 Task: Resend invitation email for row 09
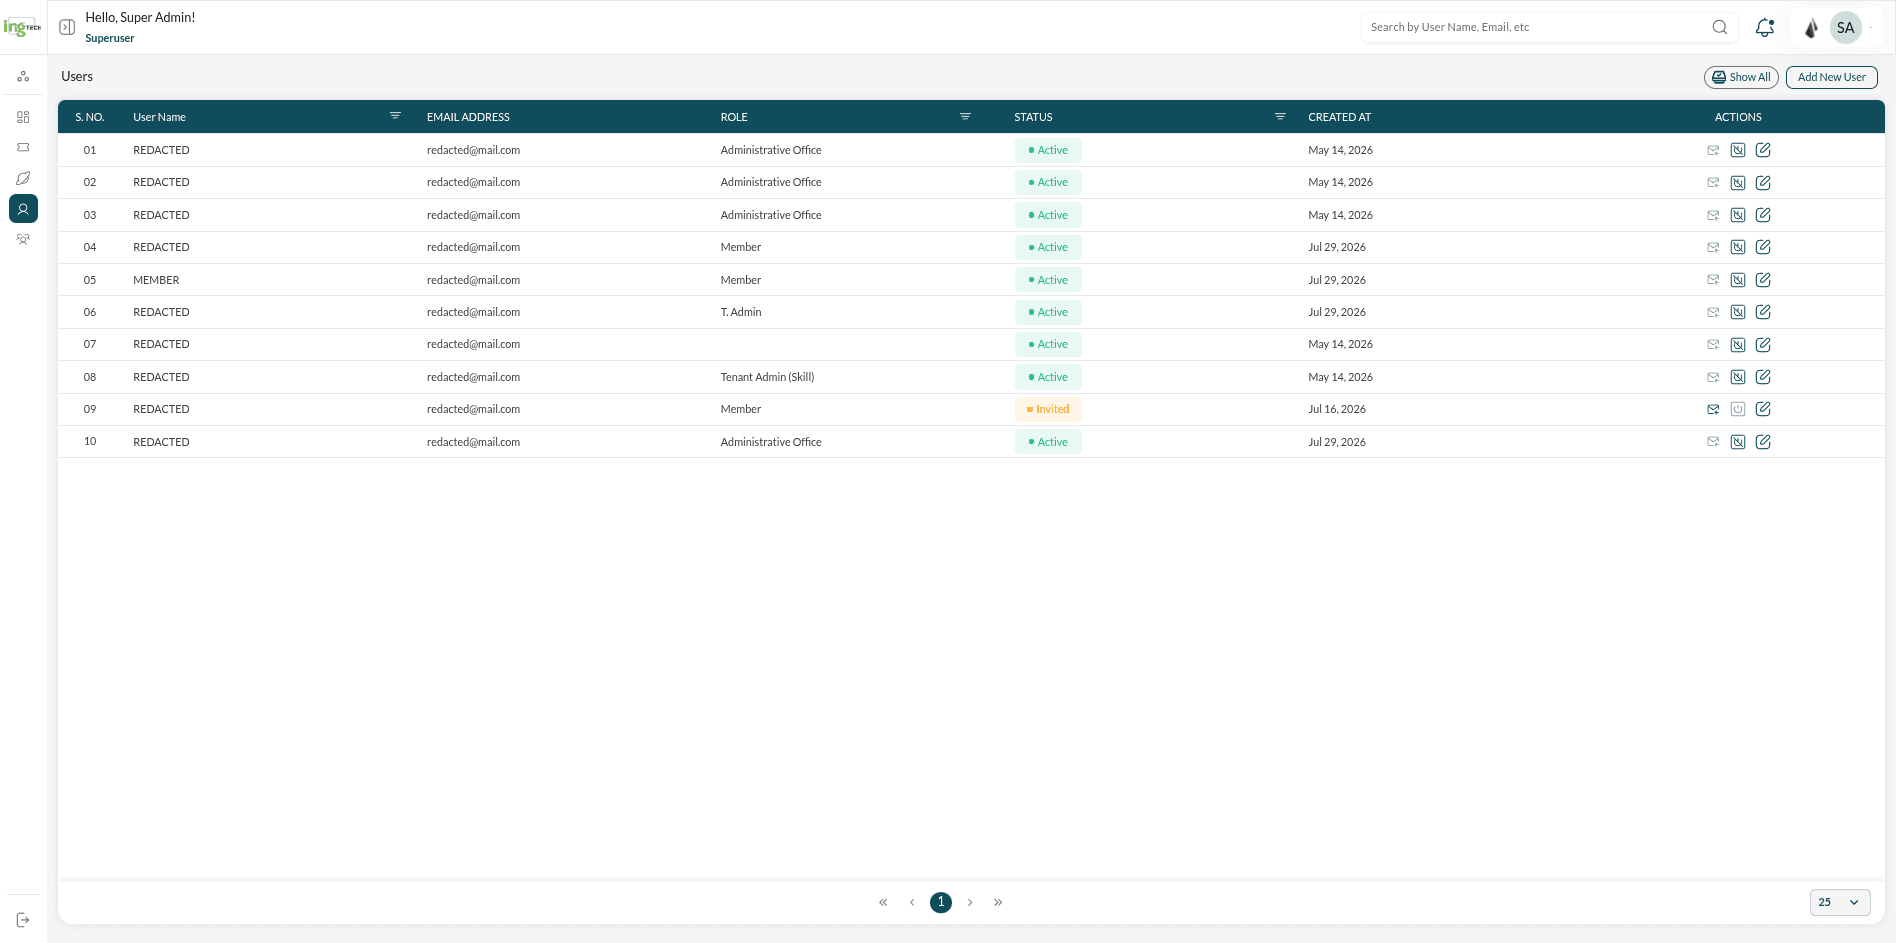pos(1713,409)
